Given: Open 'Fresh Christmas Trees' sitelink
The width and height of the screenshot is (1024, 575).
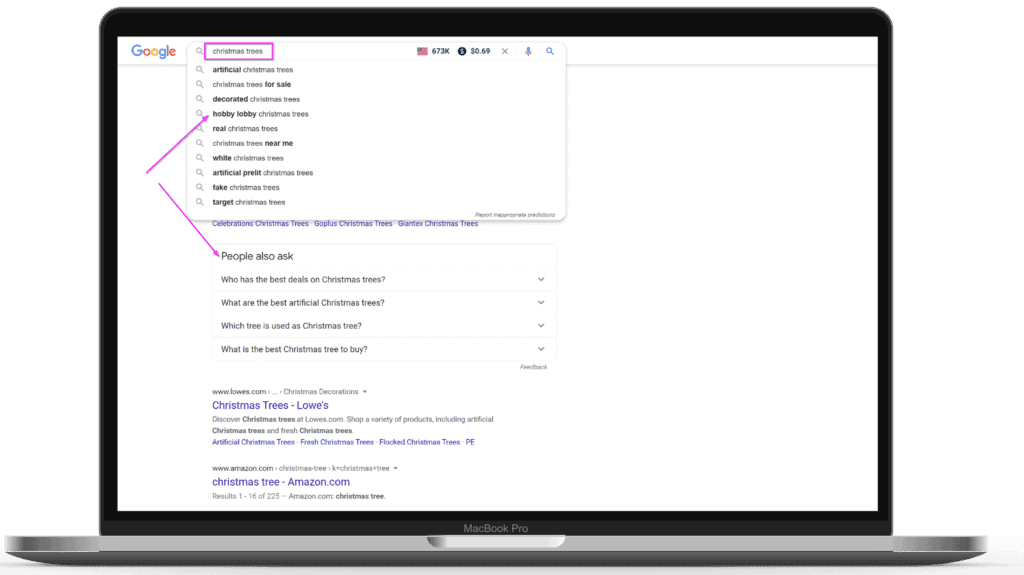Looking at the screenshot, I should (x=337, y=442).
